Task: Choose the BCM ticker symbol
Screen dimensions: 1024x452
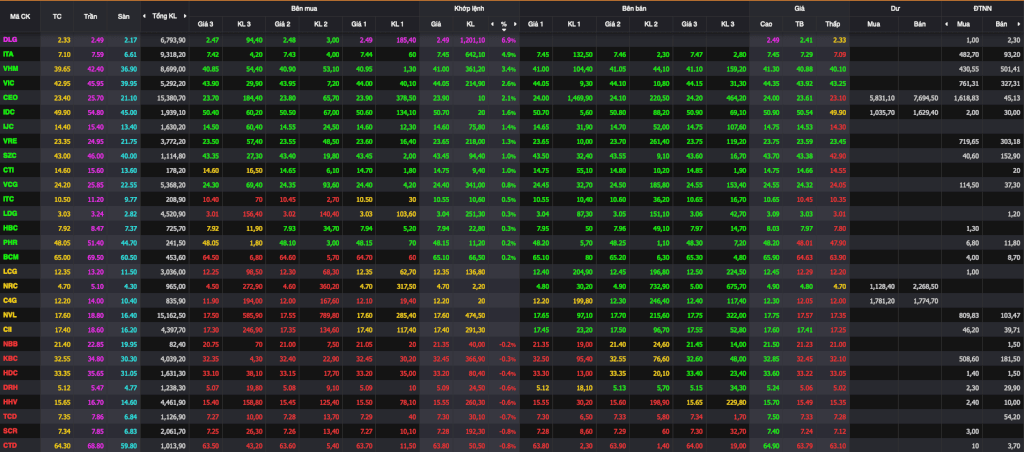Action: [10, 257]
